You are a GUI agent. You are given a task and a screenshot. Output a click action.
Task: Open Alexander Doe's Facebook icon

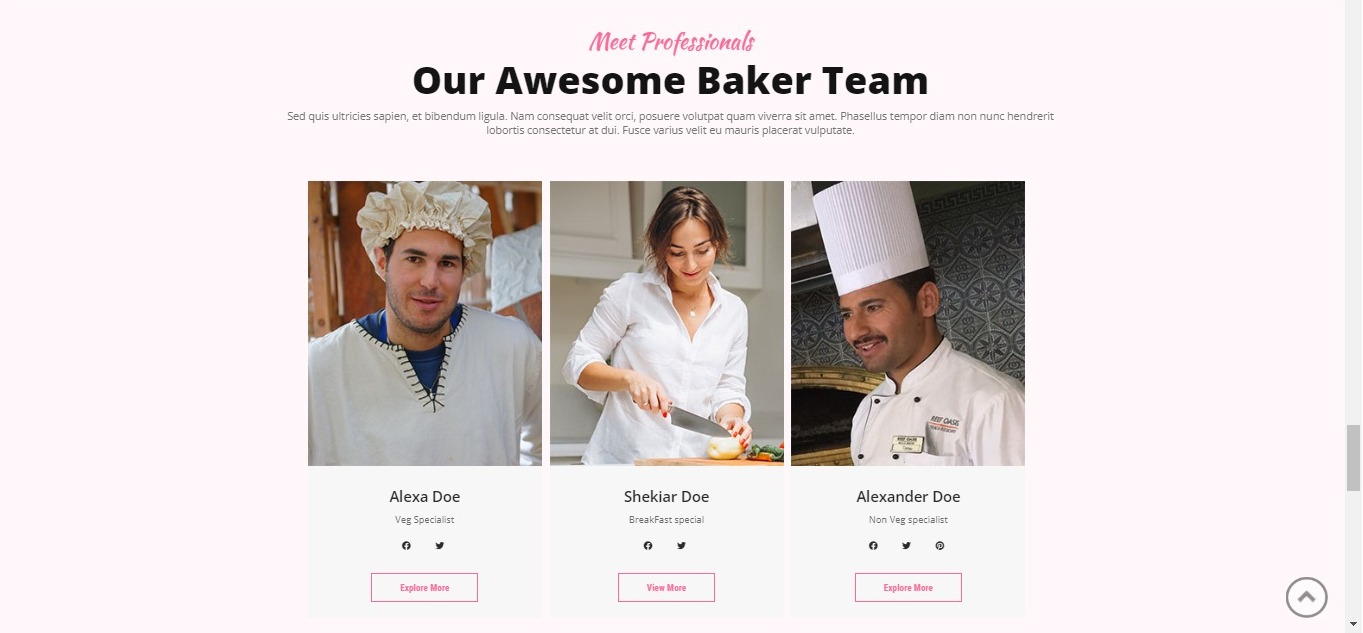873,546
